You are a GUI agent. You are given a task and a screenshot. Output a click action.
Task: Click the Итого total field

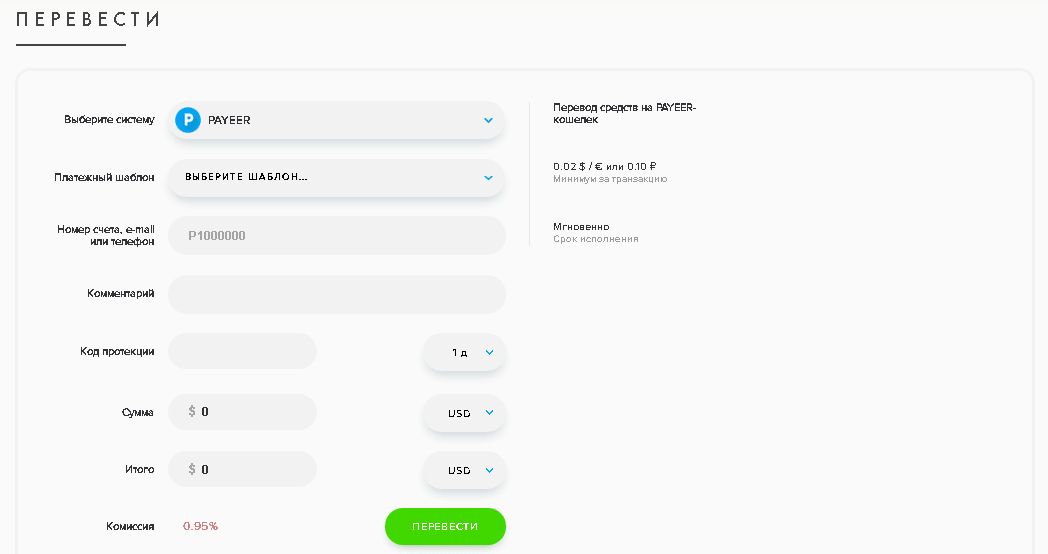coord(250,470)
